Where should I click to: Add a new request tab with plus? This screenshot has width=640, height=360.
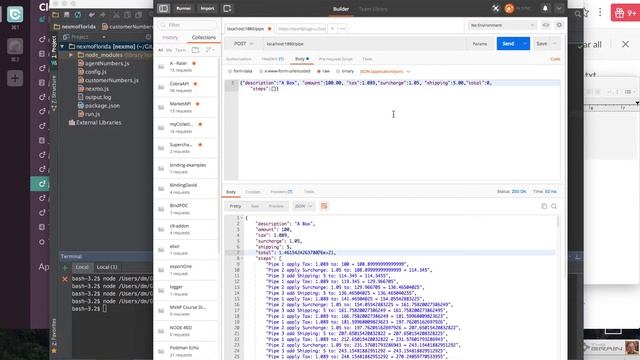(332, 29)
